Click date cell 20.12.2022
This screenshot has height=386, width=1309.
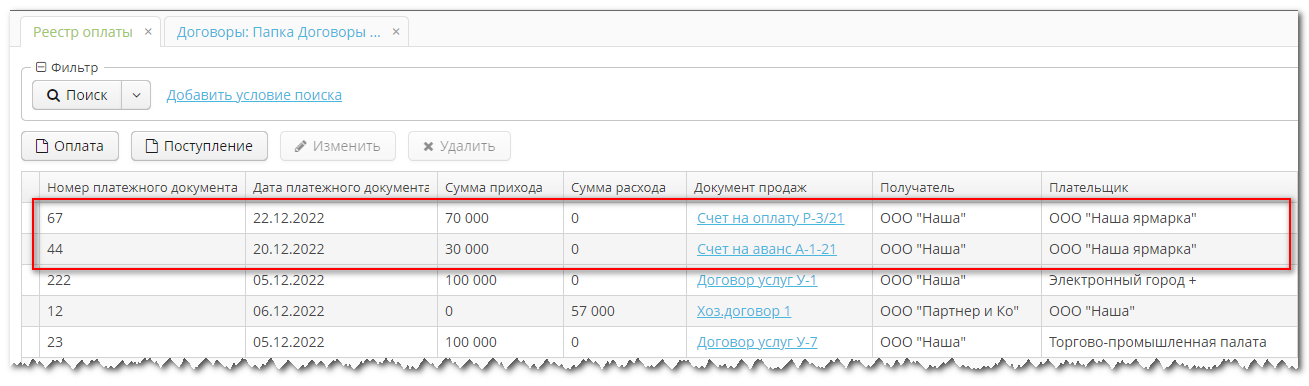point(341,249)
